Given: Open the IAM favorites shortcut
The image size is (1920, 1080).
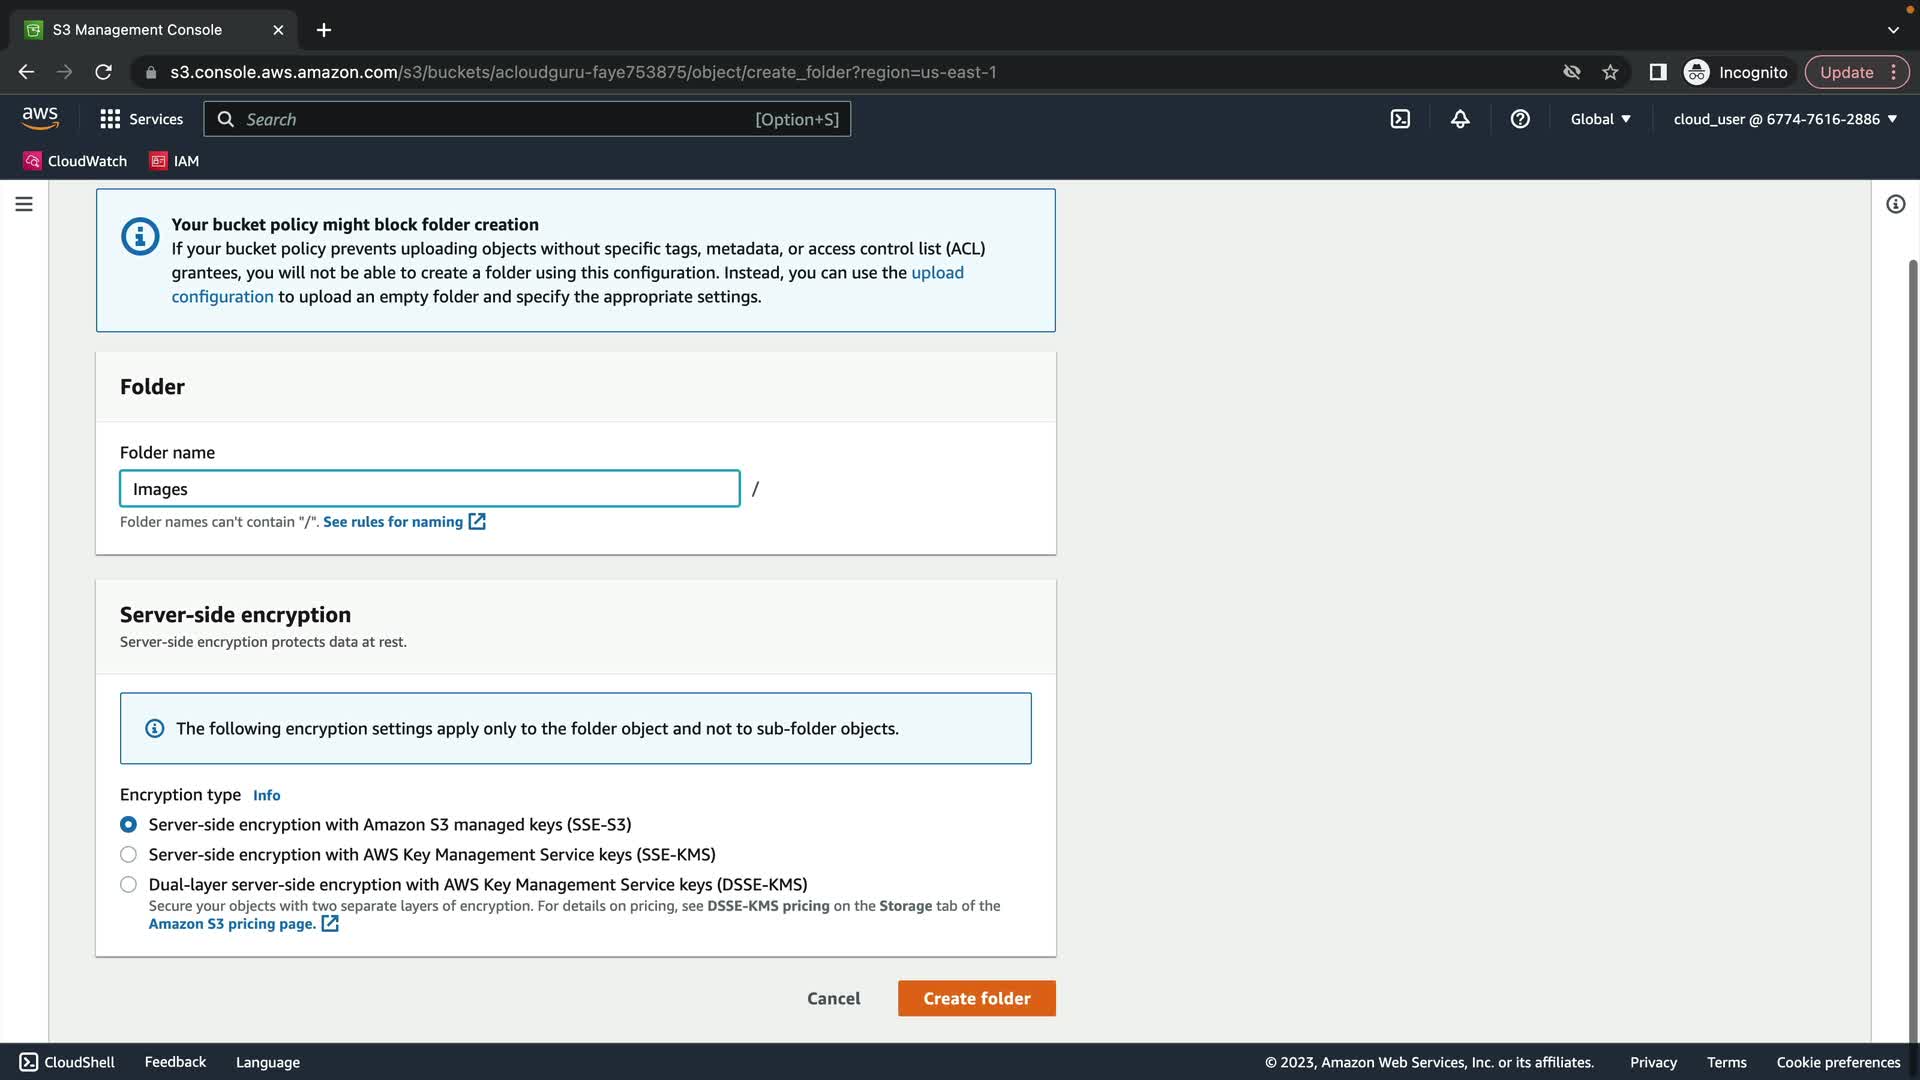Looking at the screenshot, I should [x=175, y=161].
